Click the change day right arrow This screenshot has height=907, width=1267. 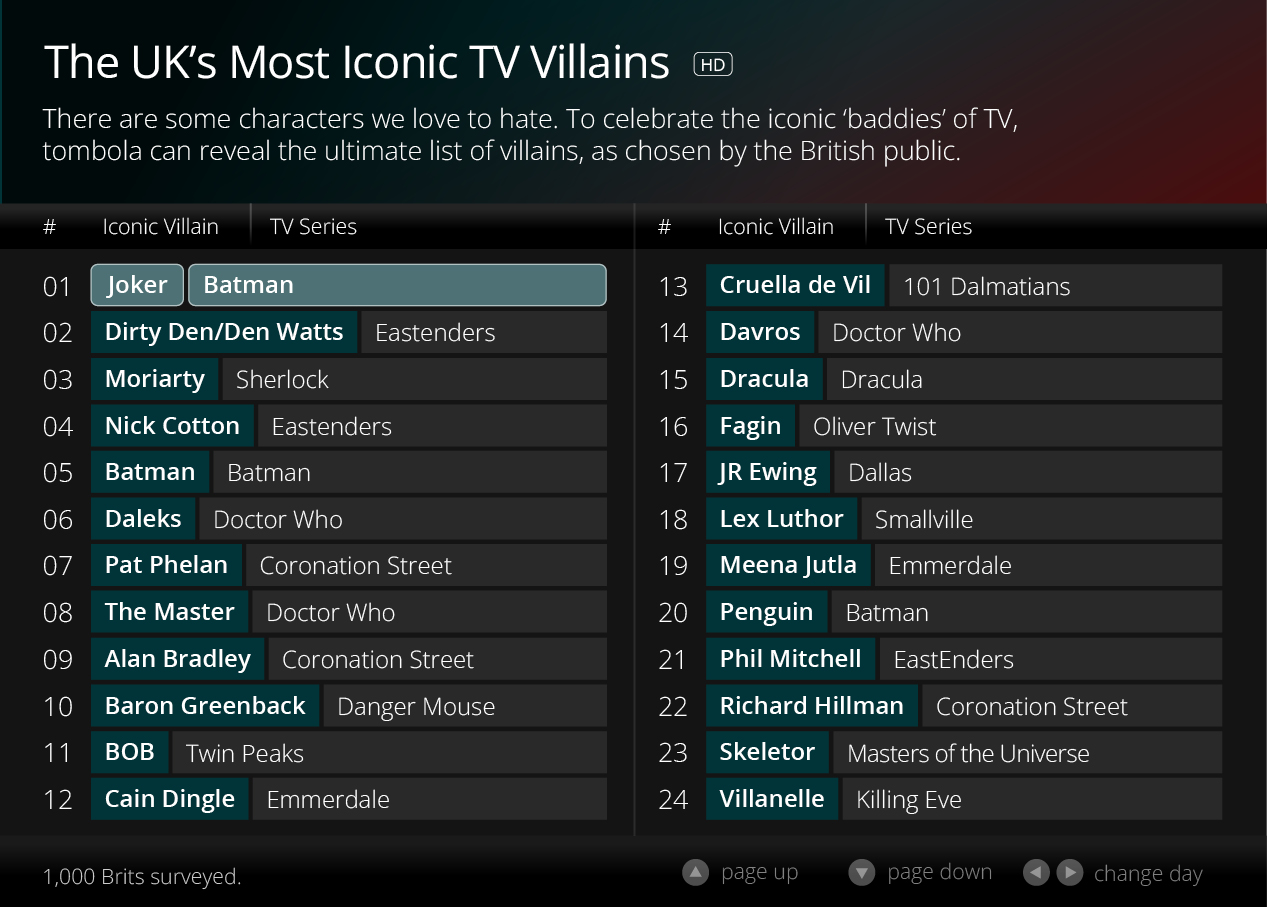point(1069,873)
